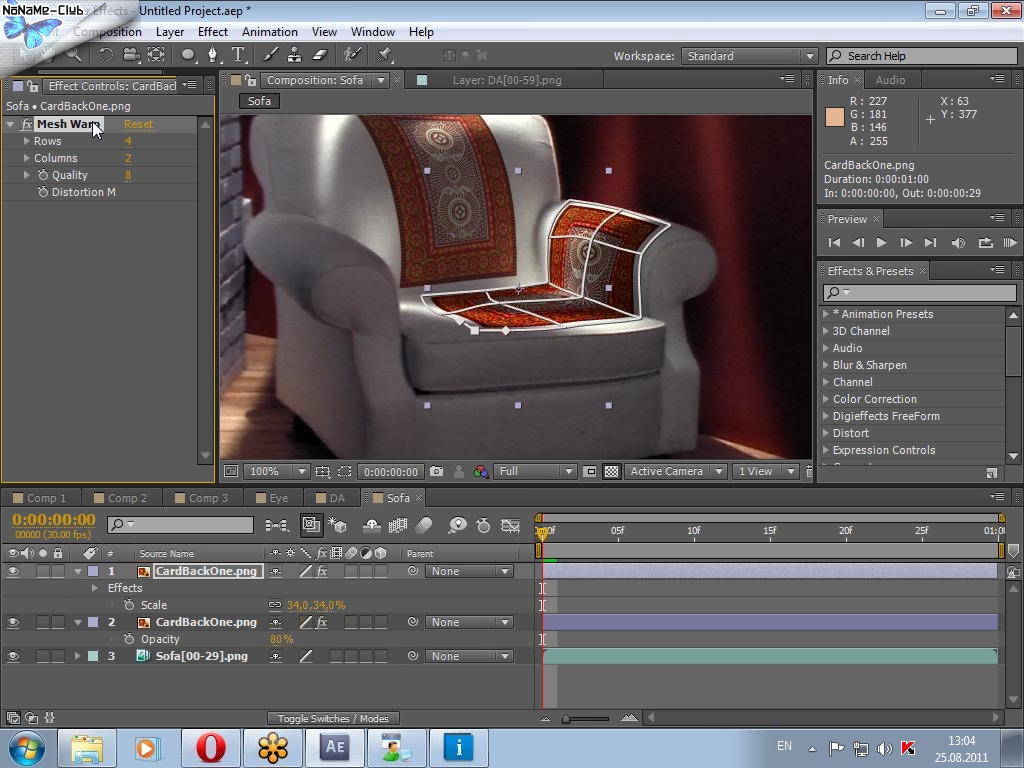Click the Search Help input field
This screenshot has width=1024, height=768.
pyautogui.click(x=920, y=56)
